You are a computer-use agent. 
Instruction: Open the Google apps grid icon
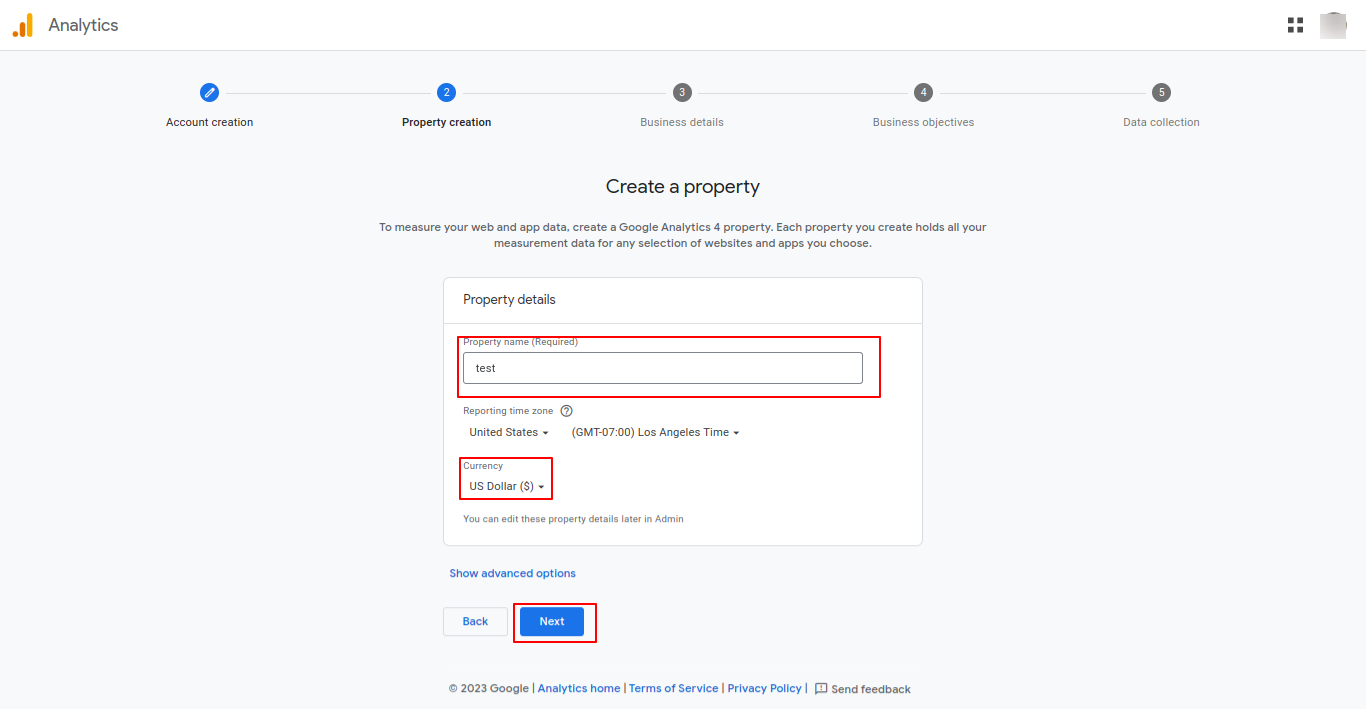point(1295,26)
